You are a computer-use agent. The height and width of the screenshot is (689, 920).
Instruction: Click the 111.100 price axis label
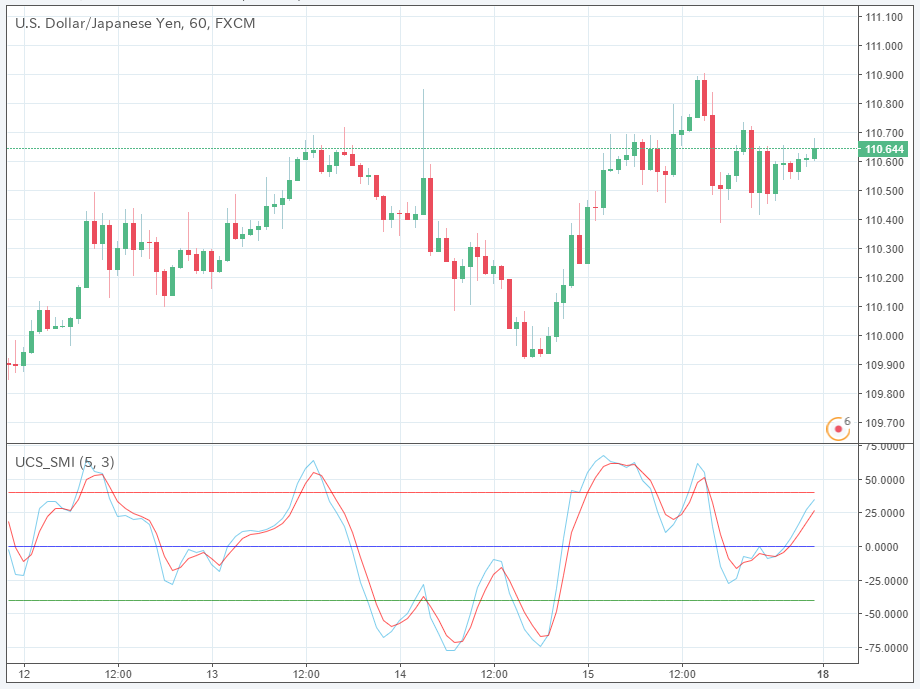pos(884,17)
